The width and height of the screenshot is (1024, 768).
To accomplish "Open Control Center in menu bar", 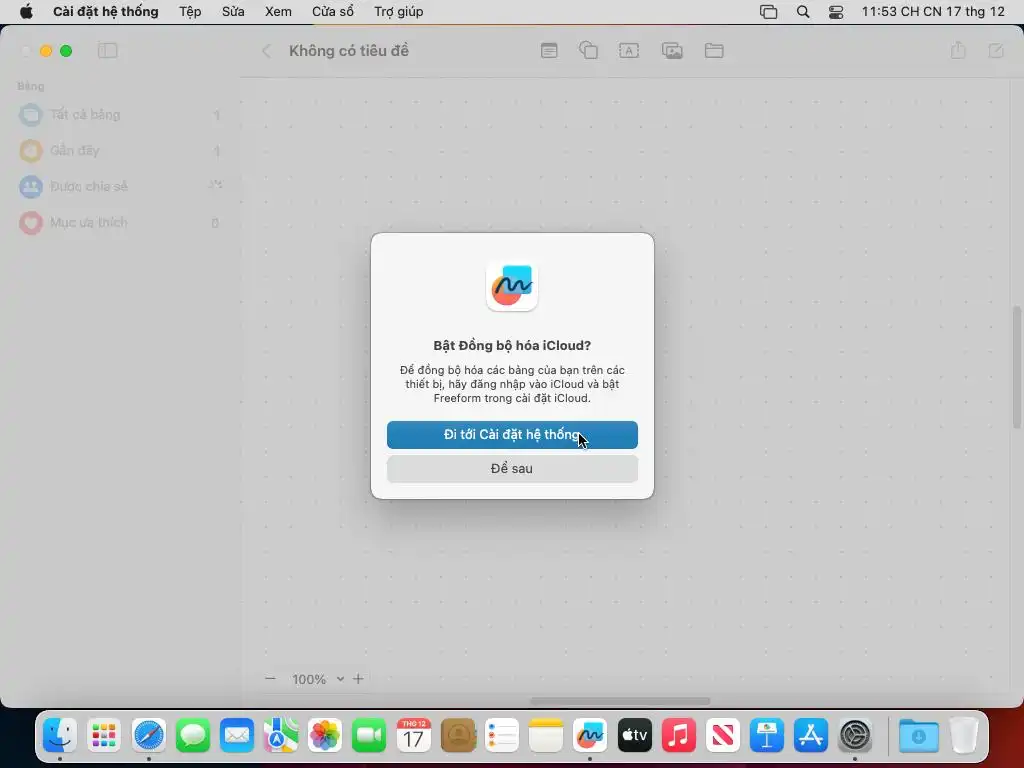I will click(836, 12).
